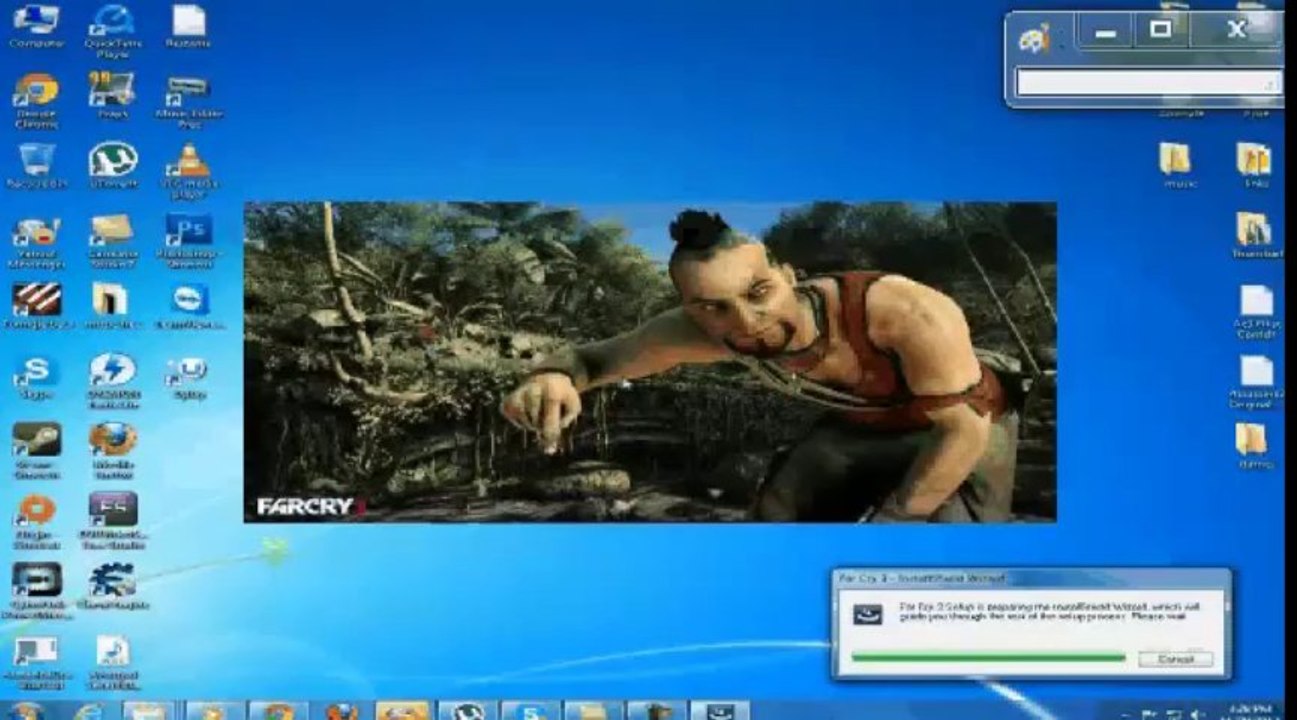Viewport: 1297px width, 720px height.
Task: Switch to Chrome on the taskbar
Action: [278, 711]
